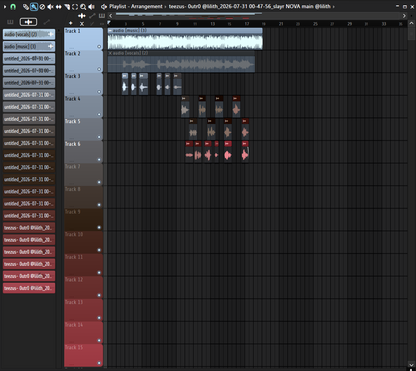The image size is (416, 371).
Task: Focus audio clips in the playlist header
Action: tap(82, 16)
